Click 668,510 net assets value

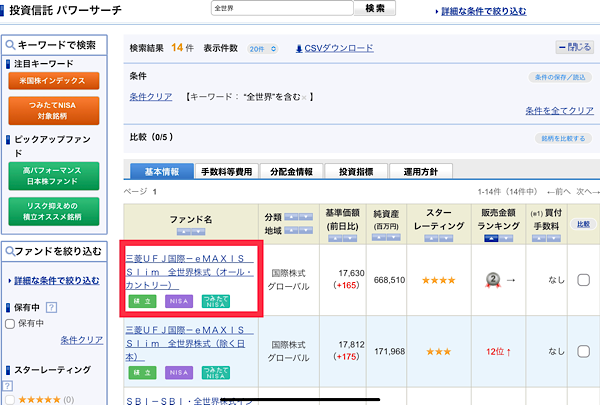click(x=389, y=280)
